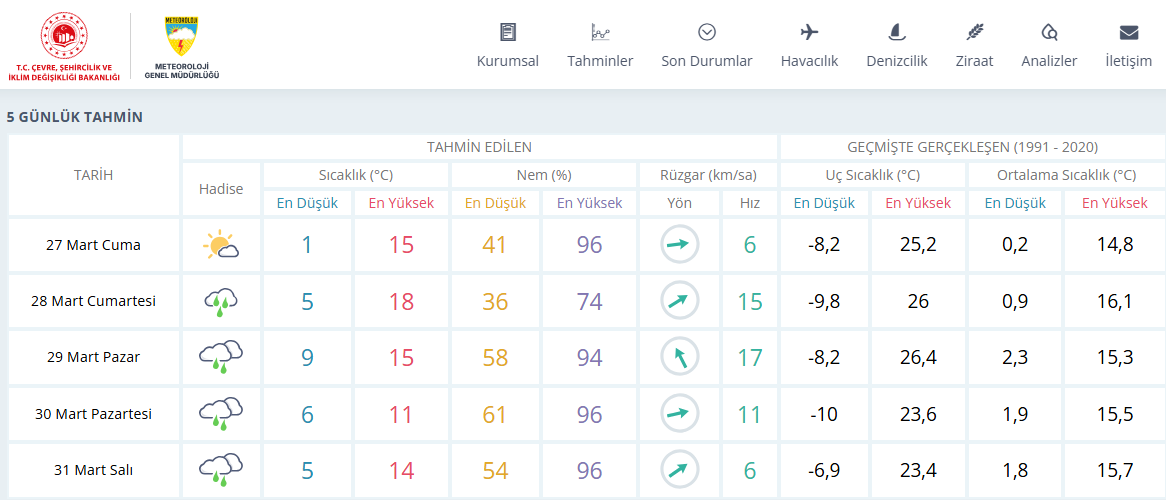Click the Ministry of Environment logo

coord(64,46)
